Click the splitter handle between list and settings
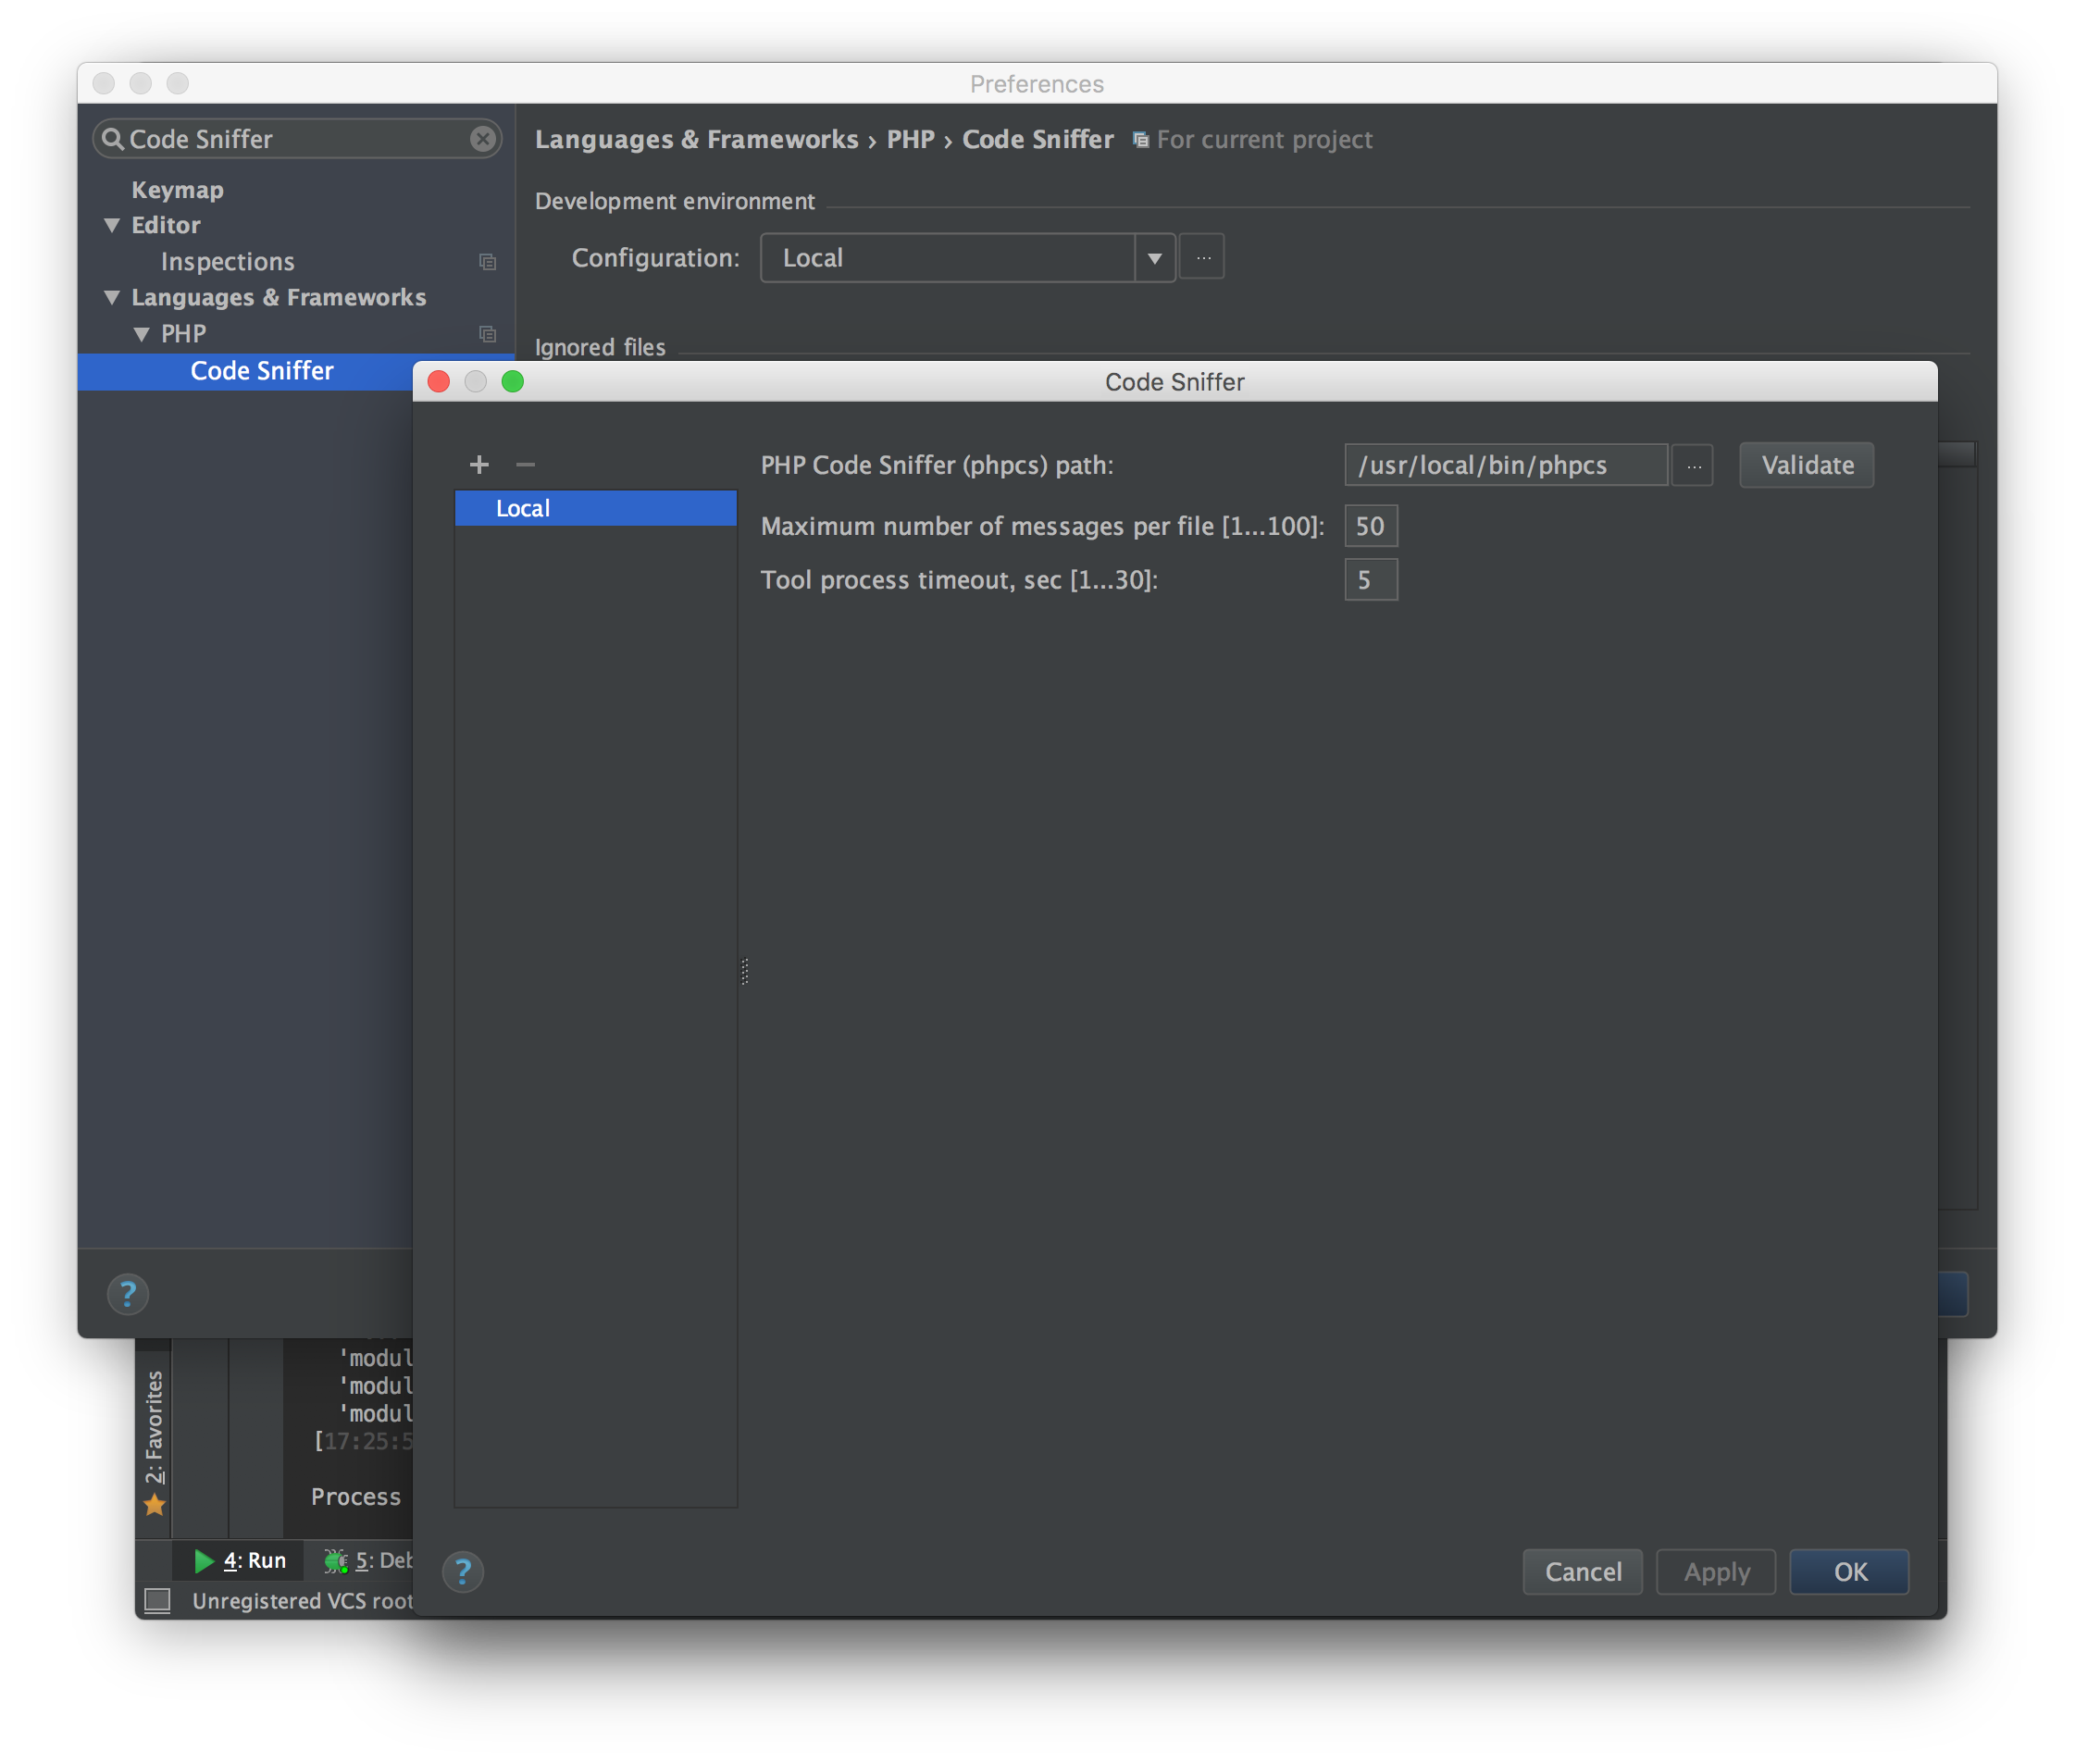2075x1764 pixels. pos(745,971)
